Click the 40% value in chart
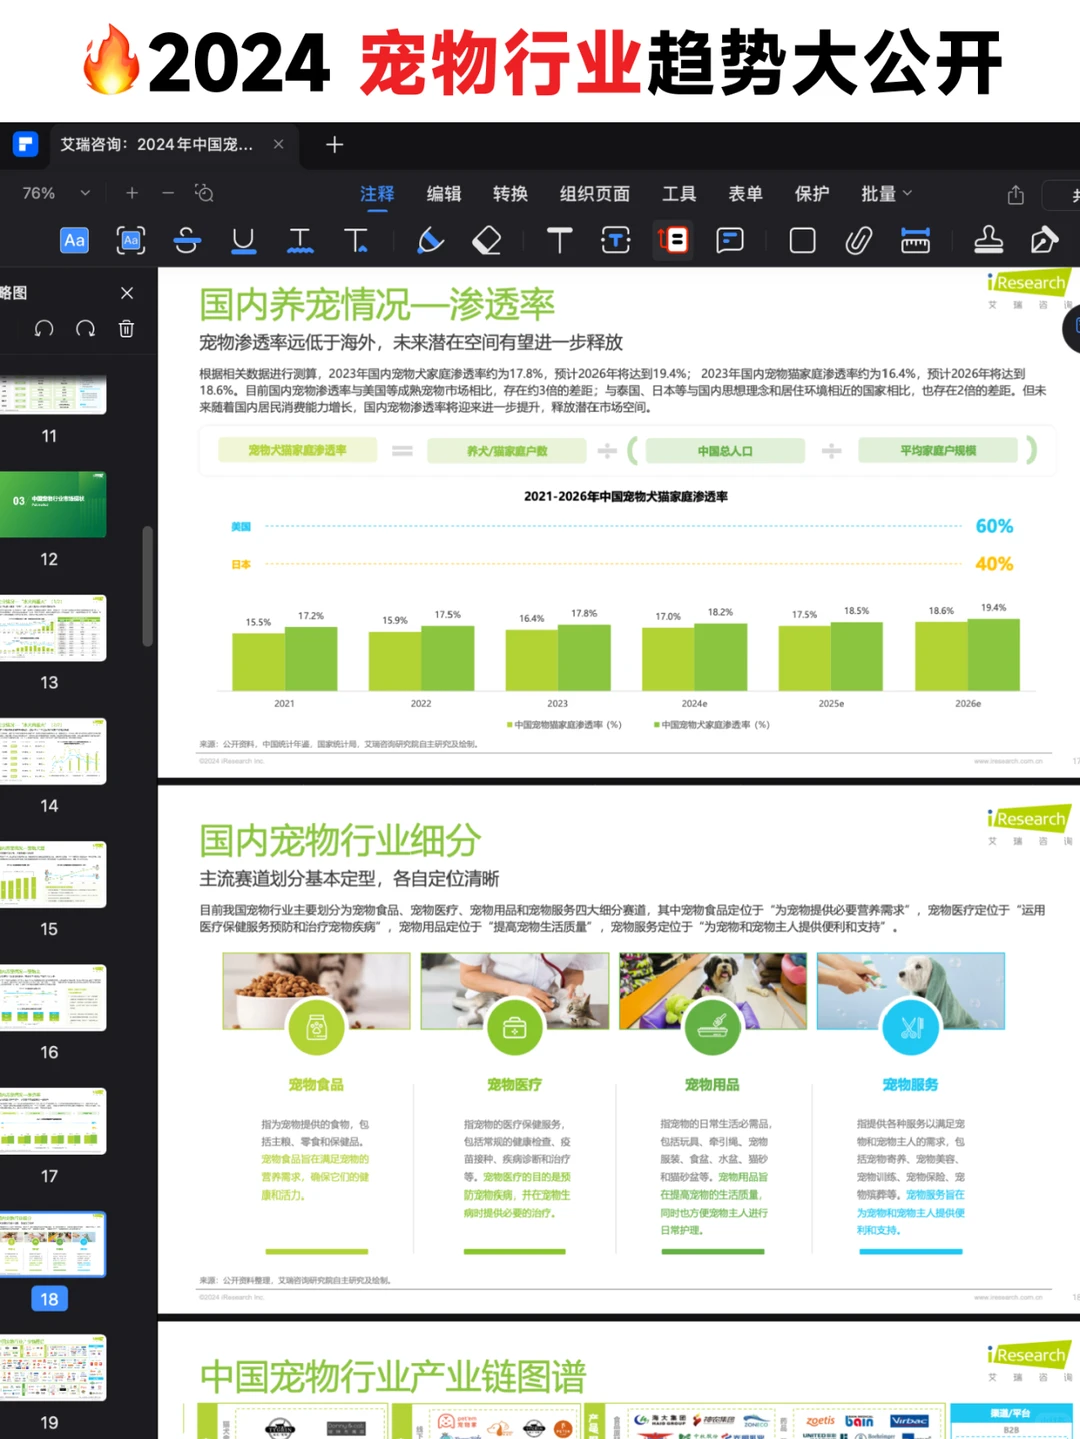1080x1439 pixels. coord(994,564)
